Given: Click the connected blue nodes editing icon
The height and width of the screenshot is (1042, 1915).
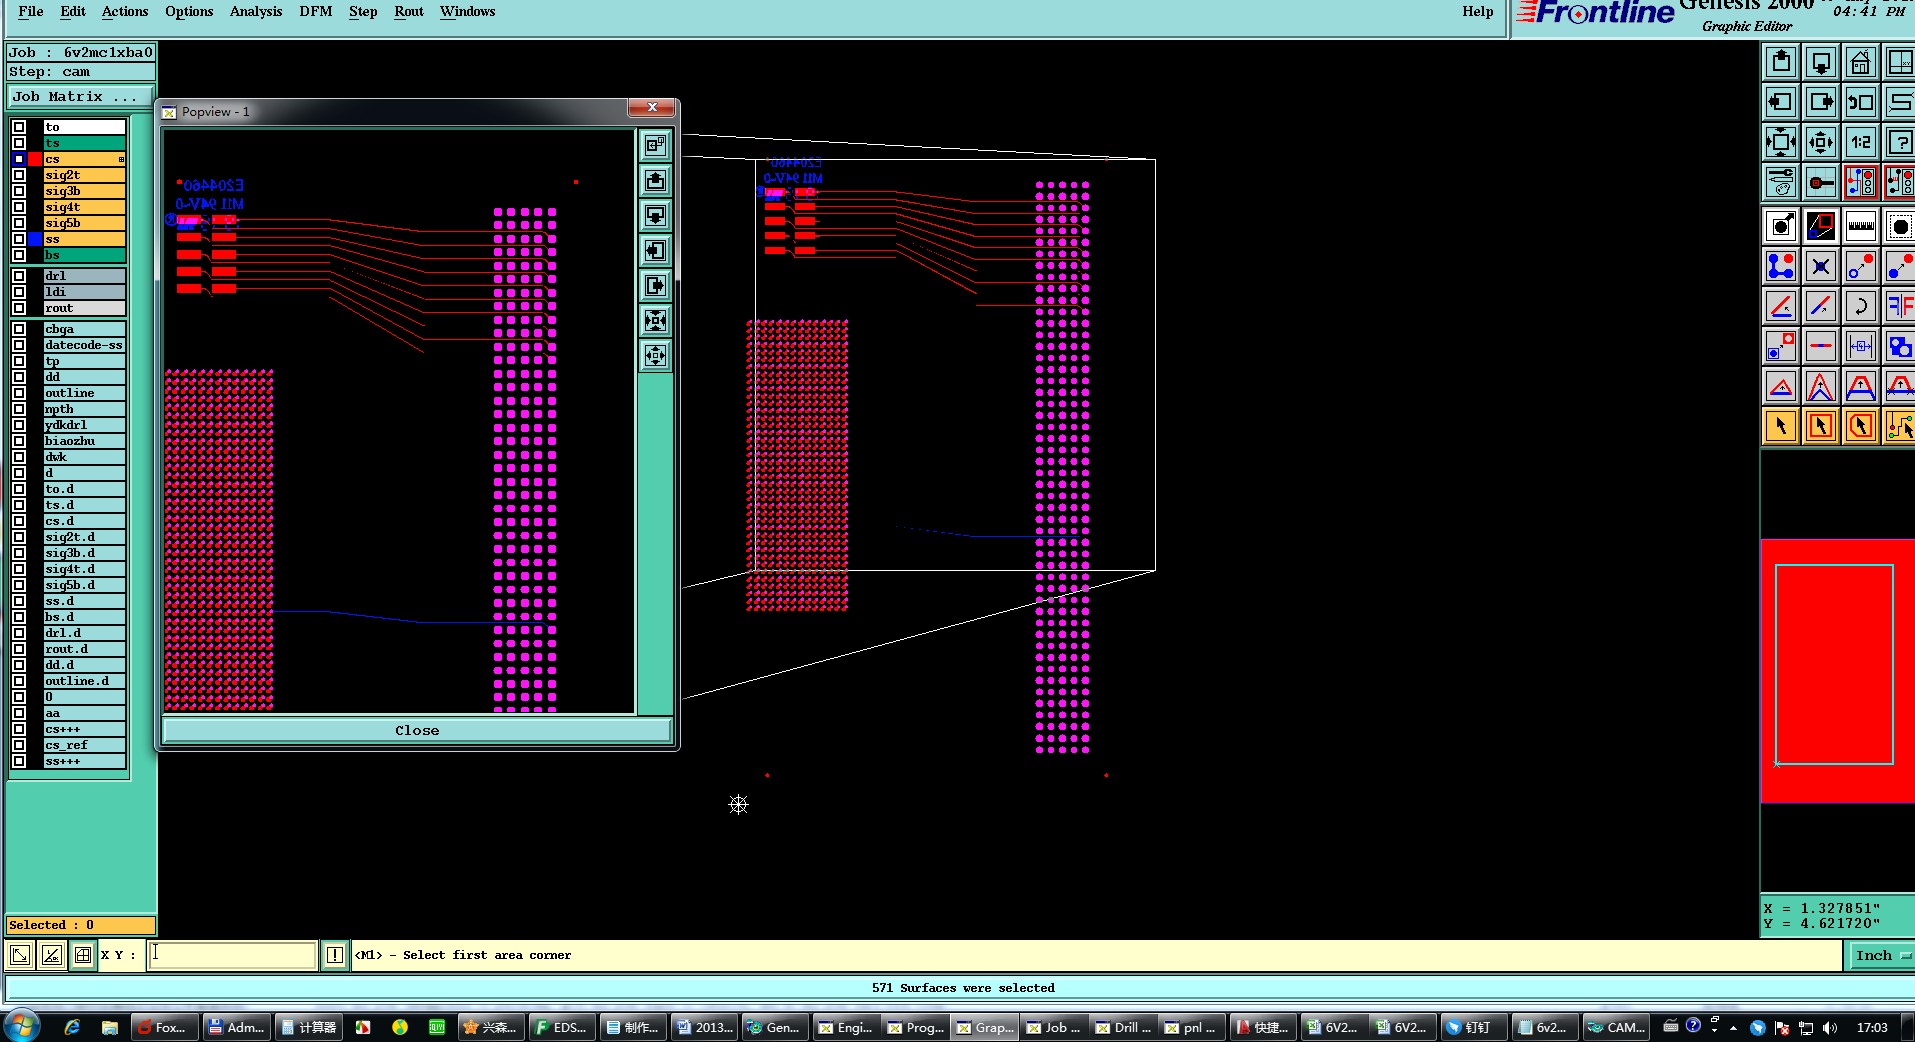Looking at the screenshot, I should [x=1781, y=266].
